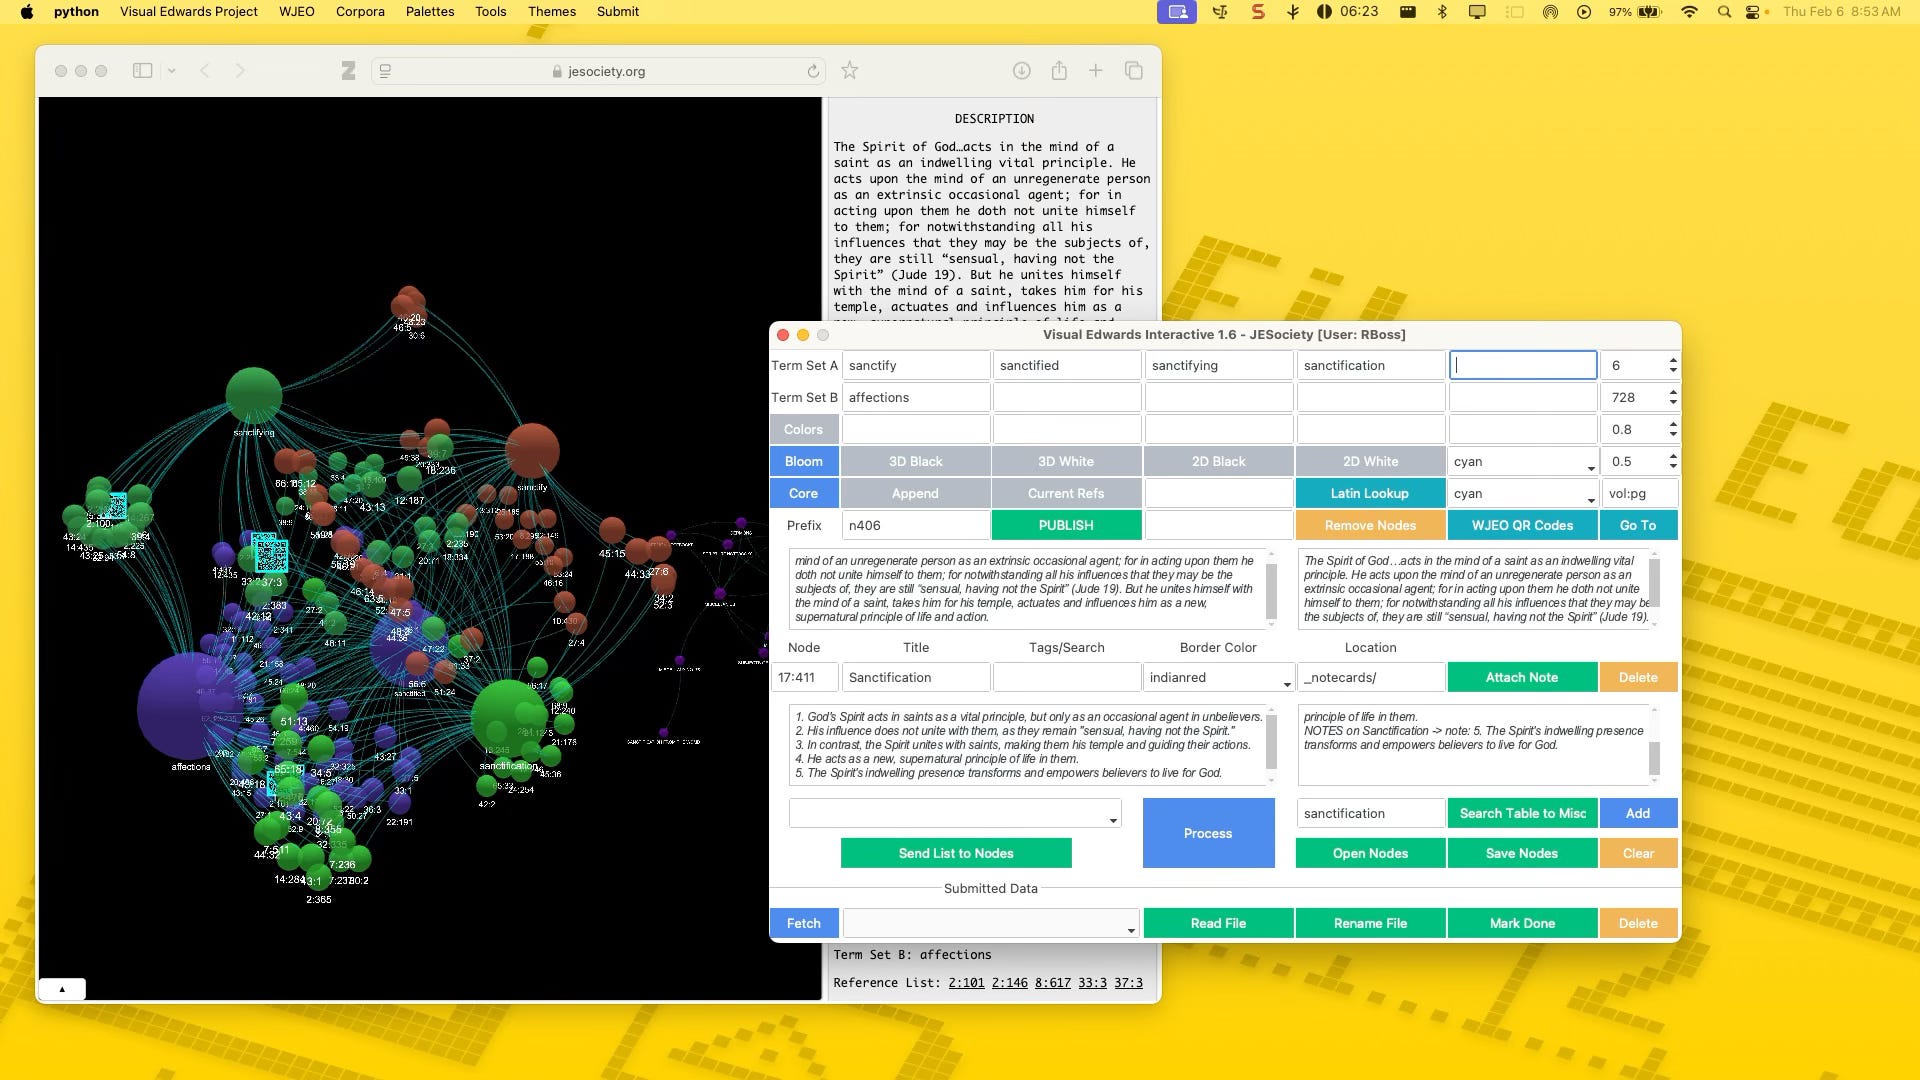This screenshot has height=1080, width=1920.
Task: Click the up-triangle button below the graph
Action: tap(62, 989)
